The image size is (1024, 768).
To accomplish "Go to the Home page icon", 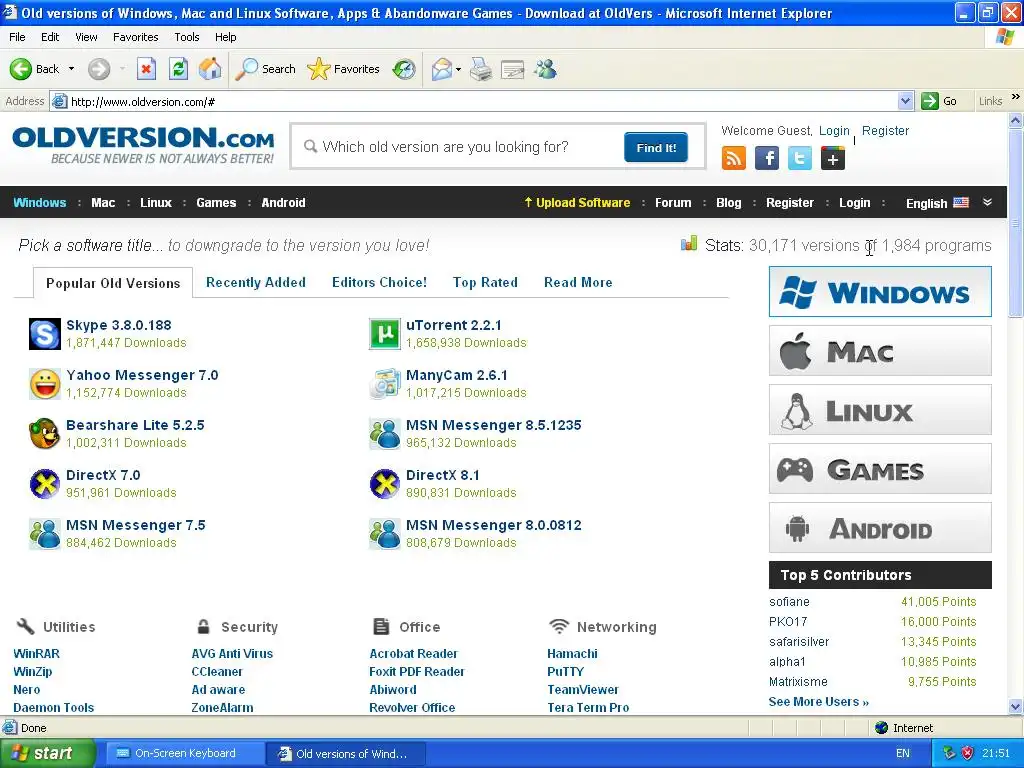I will [x=210, y=69].
